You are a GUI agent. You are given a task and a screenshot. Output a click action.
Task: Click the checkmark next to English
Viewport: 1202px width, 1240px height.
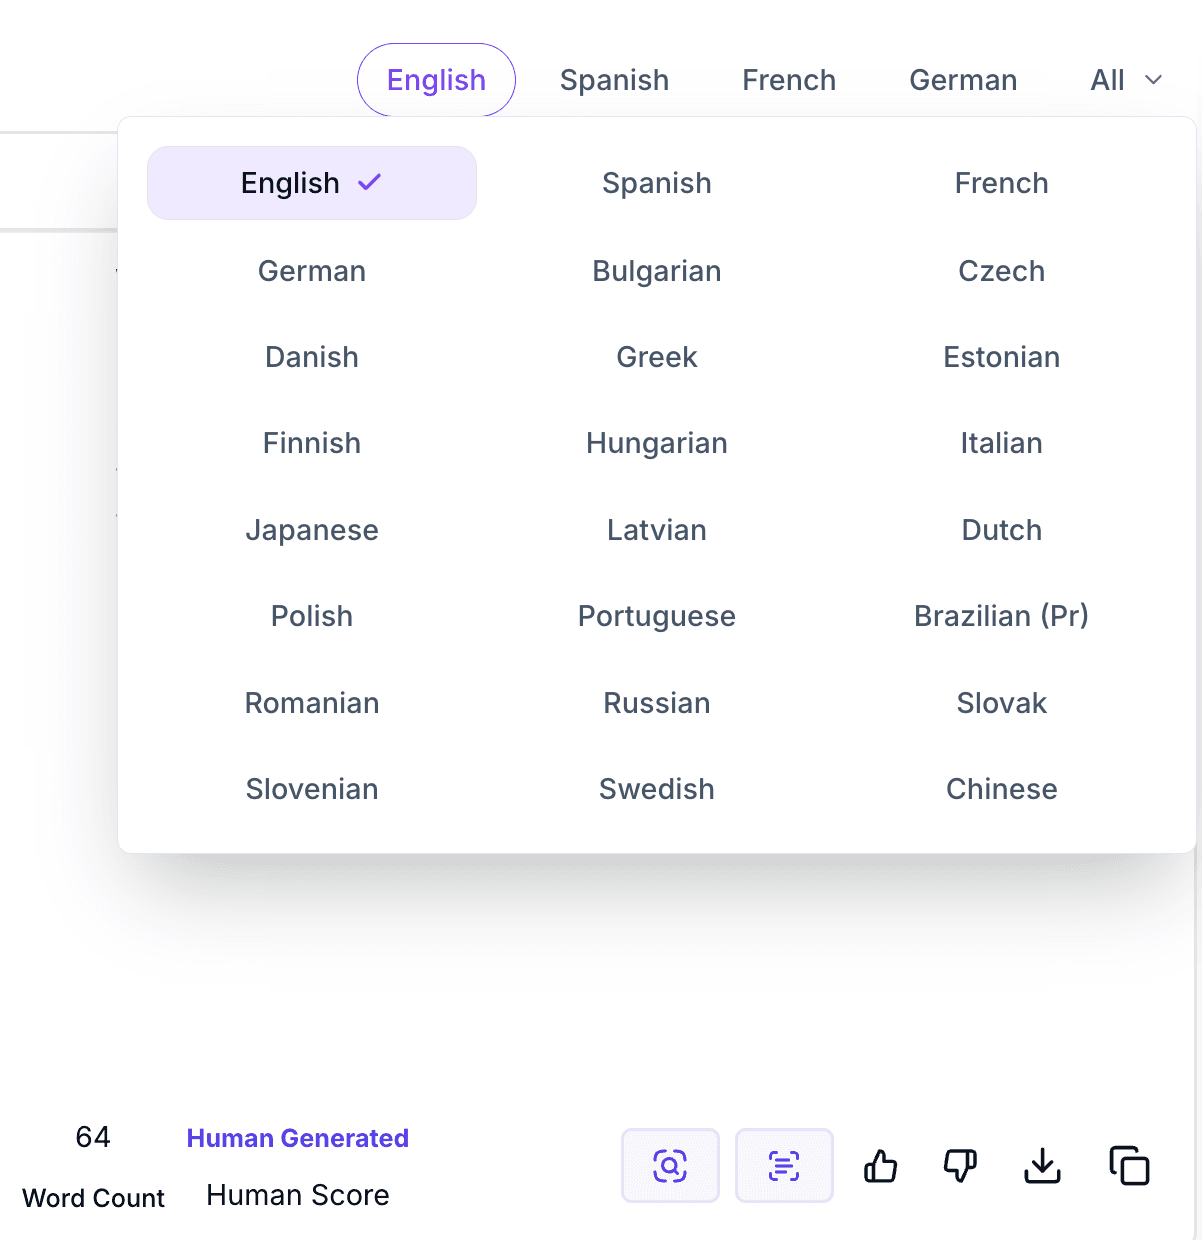pyautogui.click(x=369, y=182)
